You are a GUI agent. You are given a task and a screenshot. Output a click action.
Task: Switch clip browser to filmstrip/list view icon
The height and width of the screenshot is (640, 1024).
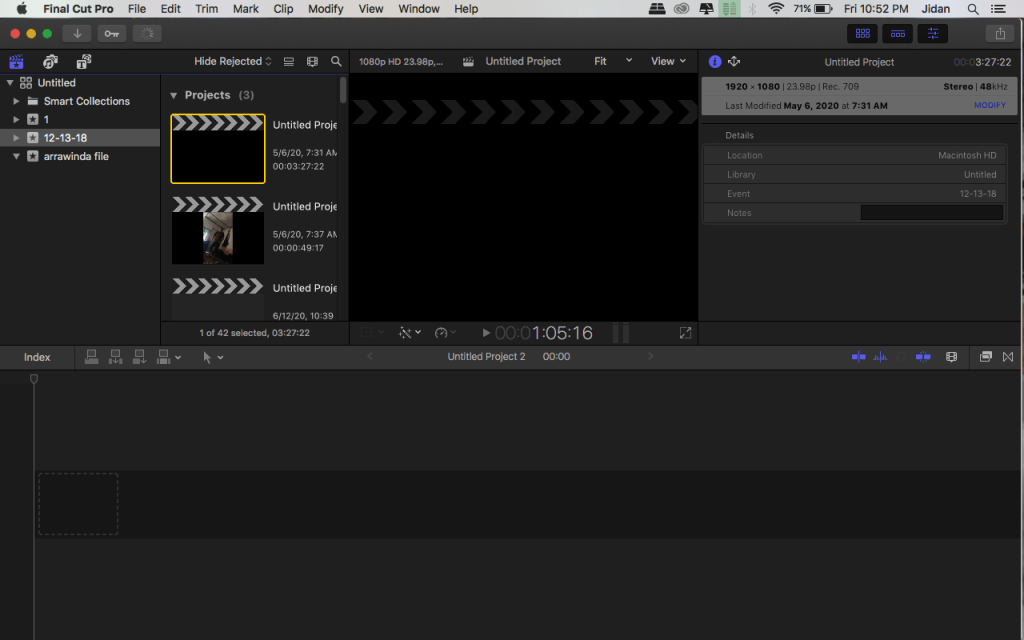coord(289,61)
